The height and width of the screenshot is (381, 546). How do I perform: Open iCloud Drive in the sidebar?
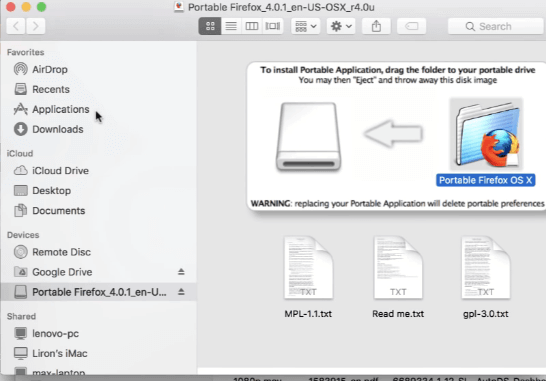(98, 171)
